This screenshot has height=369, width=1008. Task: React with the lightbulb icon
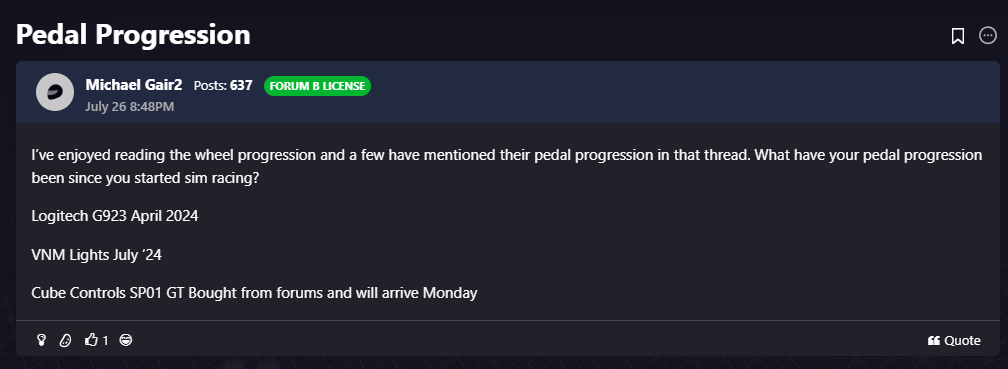(x=41, y=340)
